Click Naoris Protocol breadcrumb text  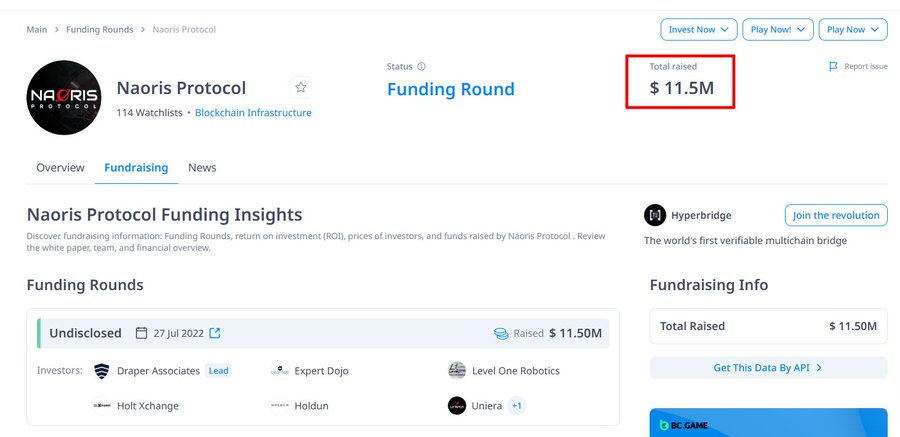tap(184, 29)
